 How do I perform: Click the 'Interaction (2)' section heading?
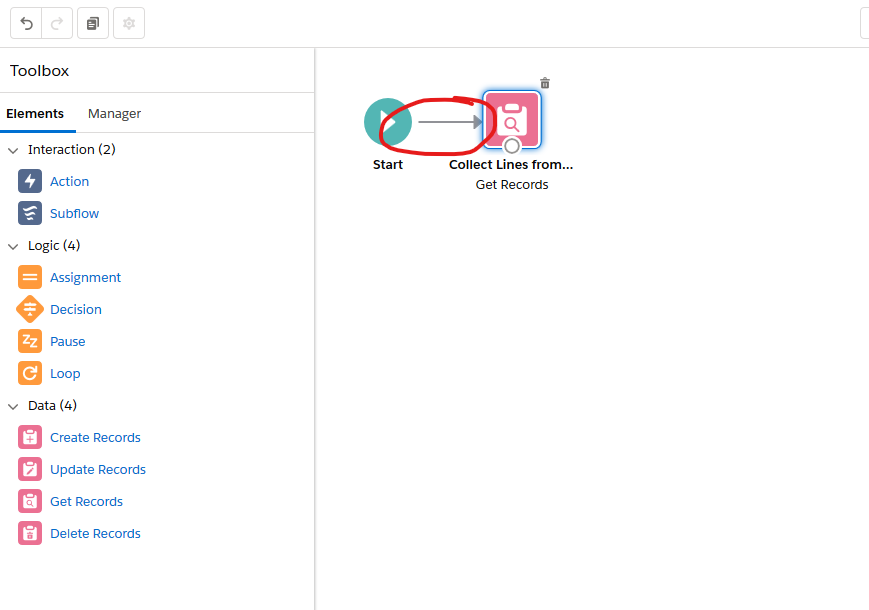71,150
